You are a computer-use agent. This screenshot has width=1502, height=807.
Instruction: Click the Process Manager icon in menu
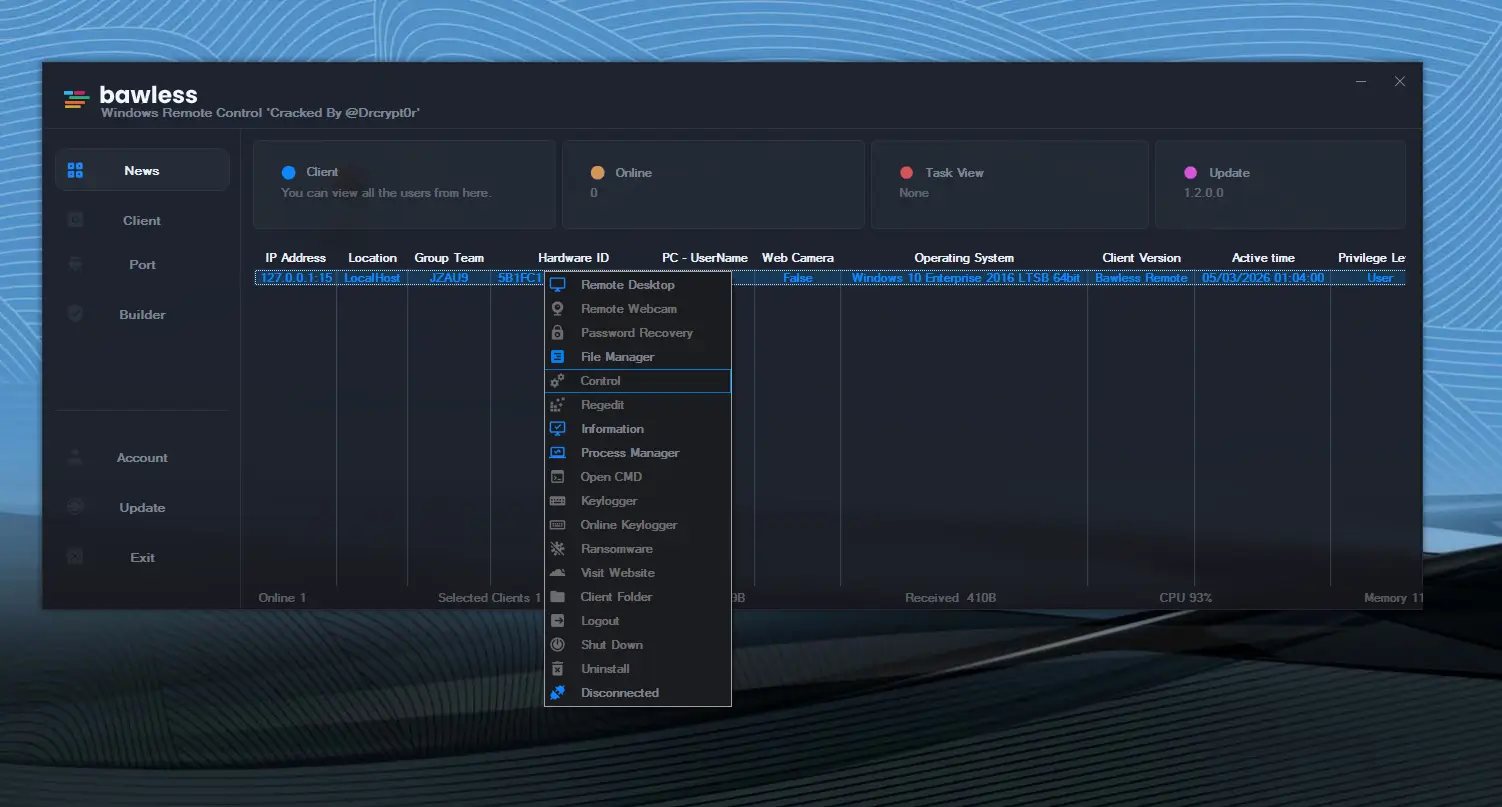[558, 453]
